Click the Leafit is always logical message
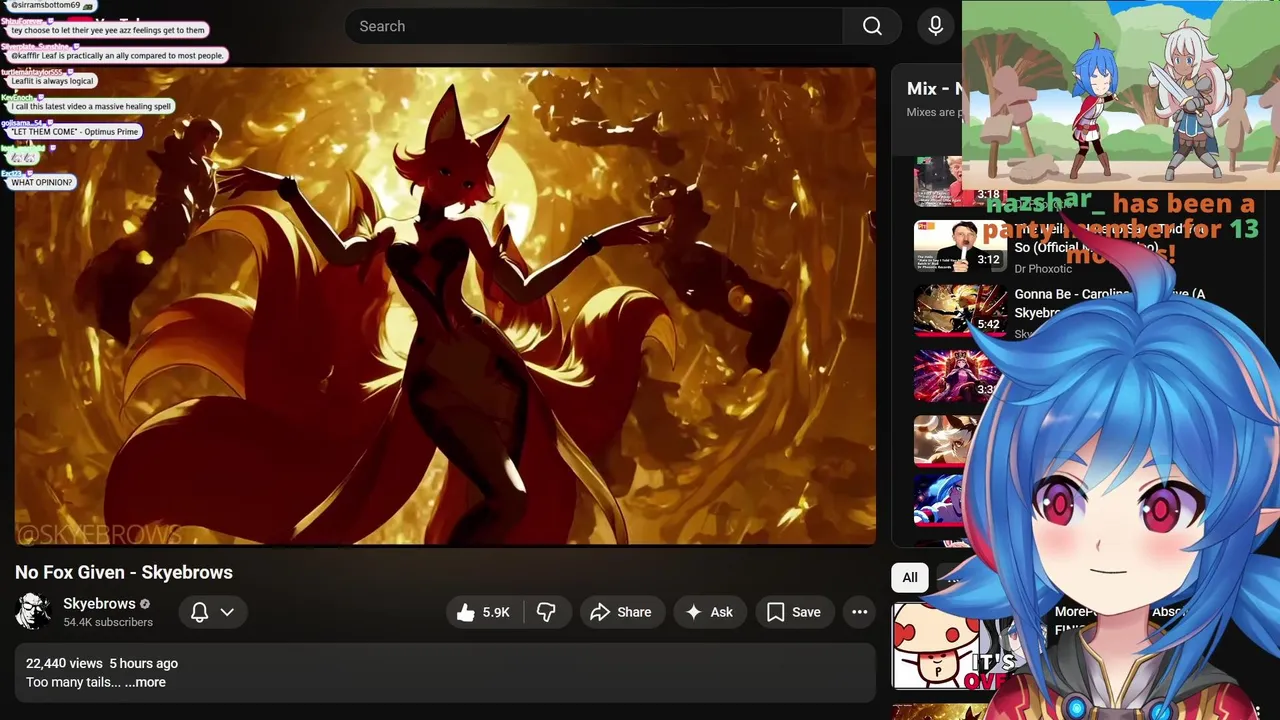Viewport: 1280px width, 720px height. tap(52, 81)
